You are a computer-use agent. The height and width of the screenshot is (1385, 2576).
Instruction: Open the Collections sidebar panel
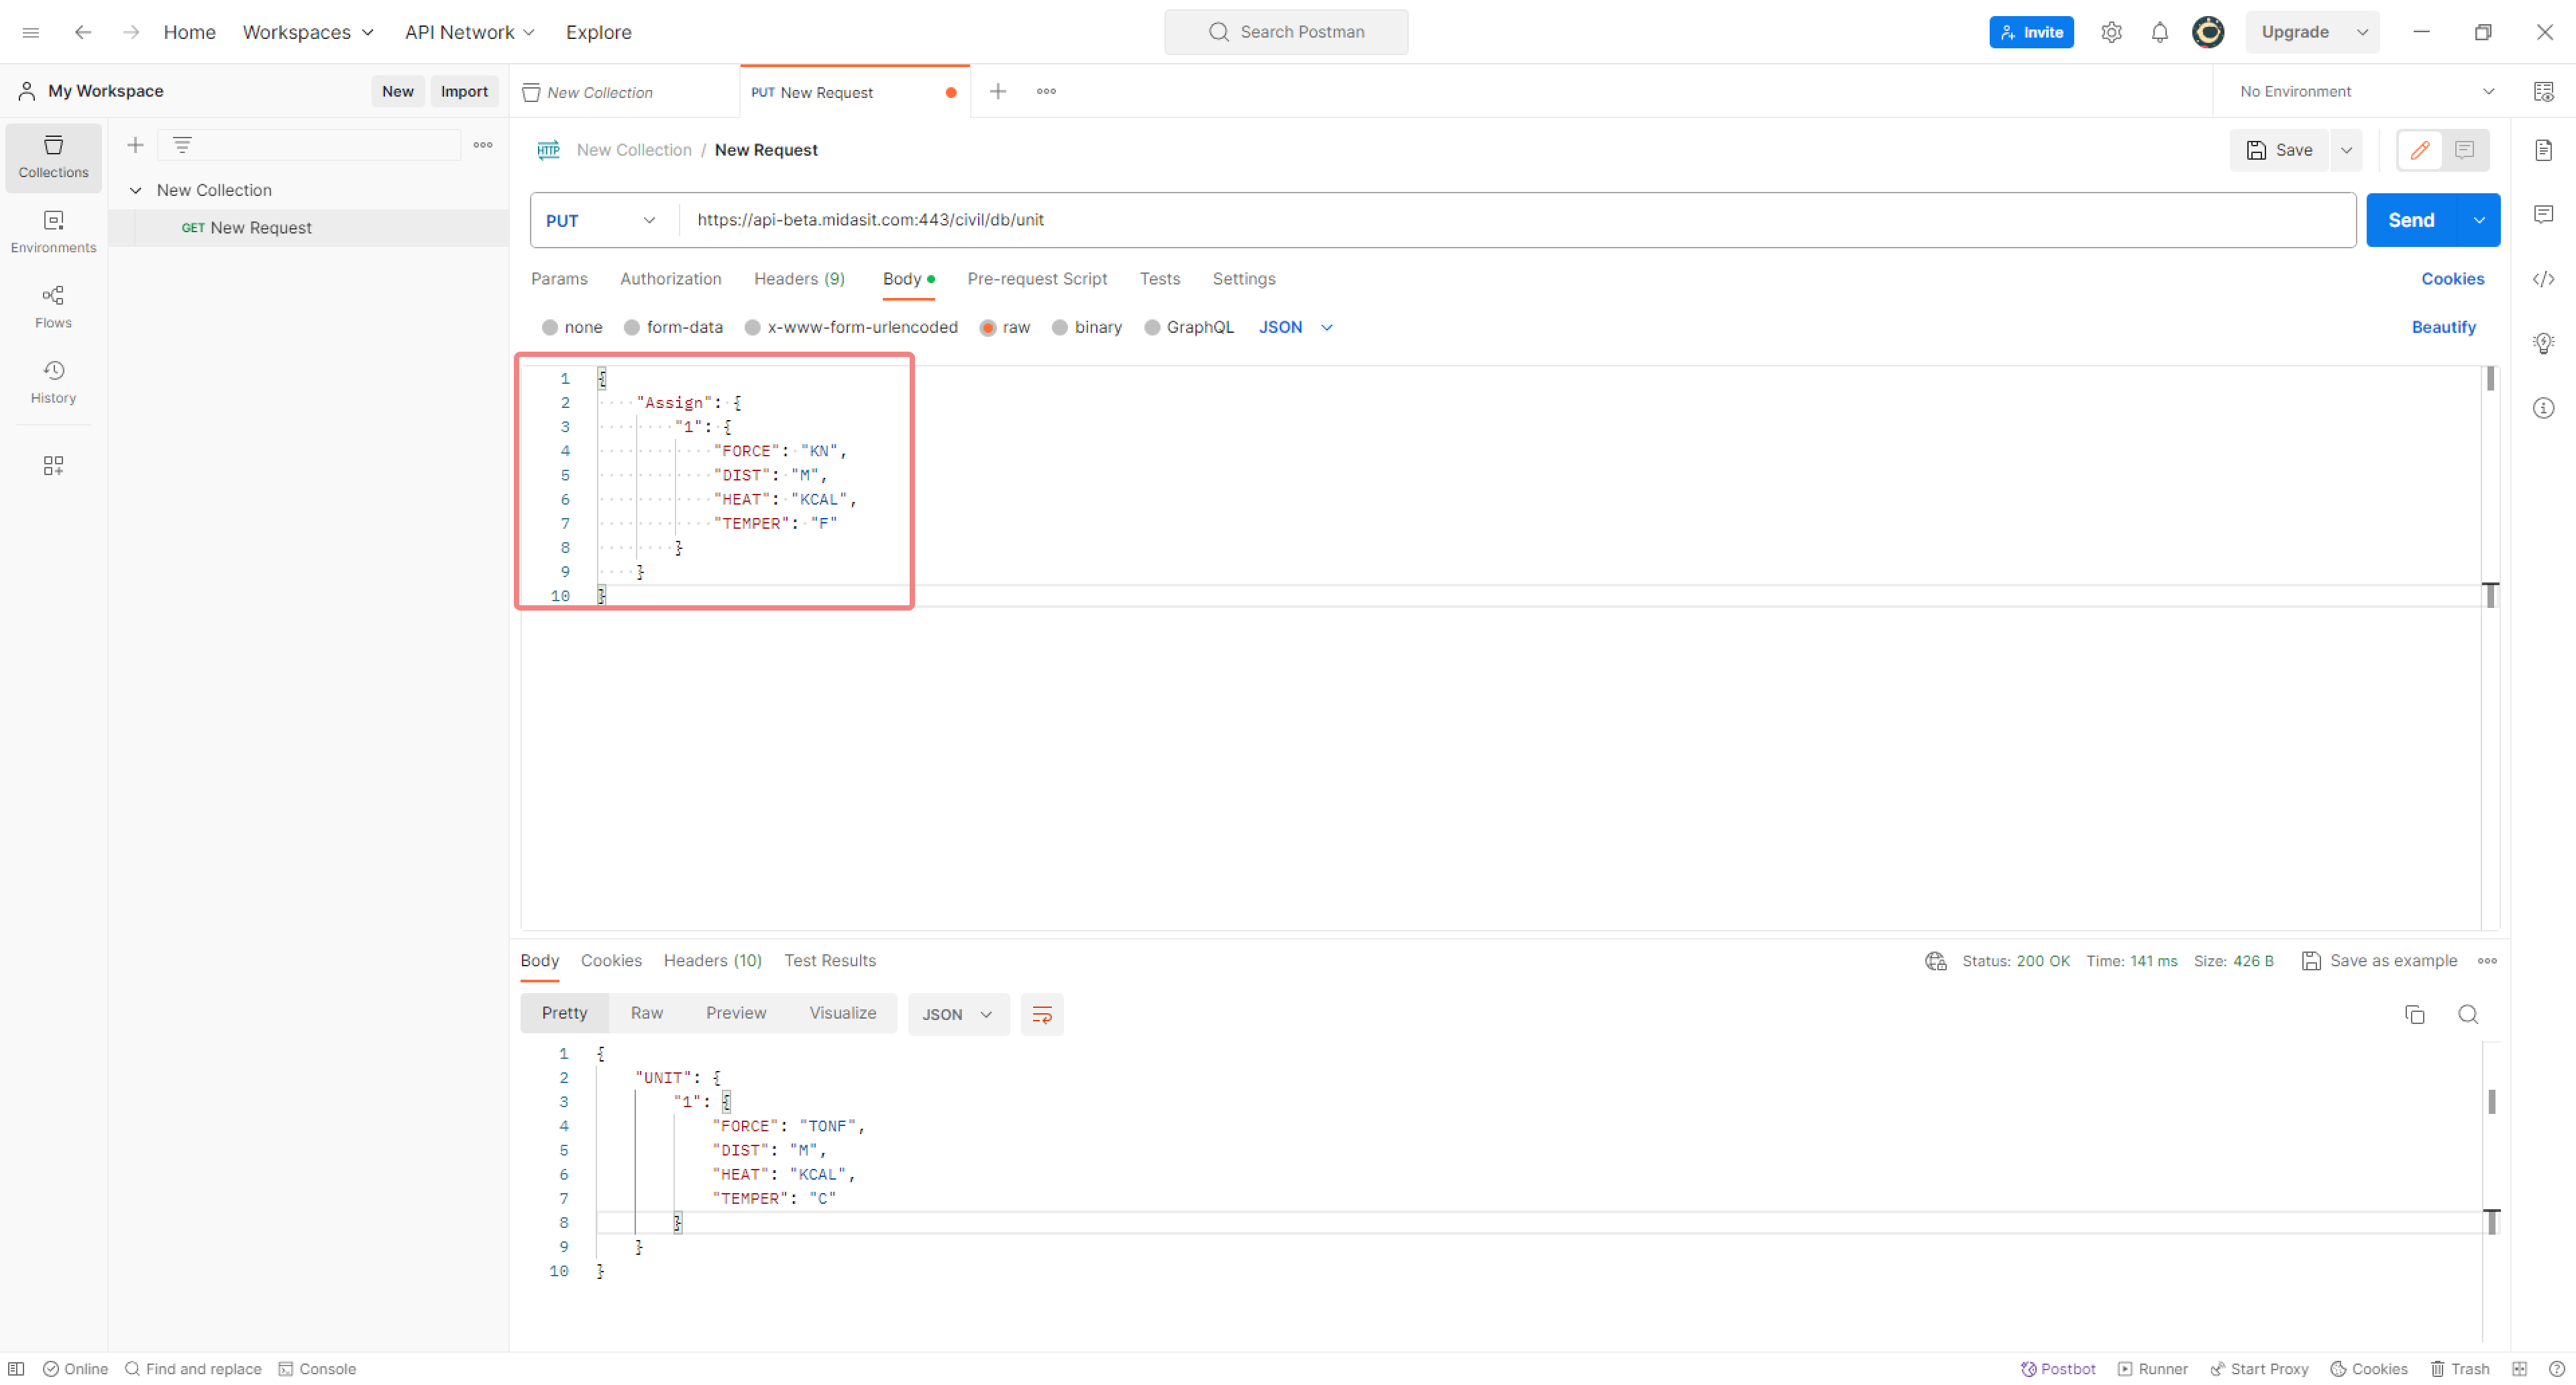(x=53, y=157)
